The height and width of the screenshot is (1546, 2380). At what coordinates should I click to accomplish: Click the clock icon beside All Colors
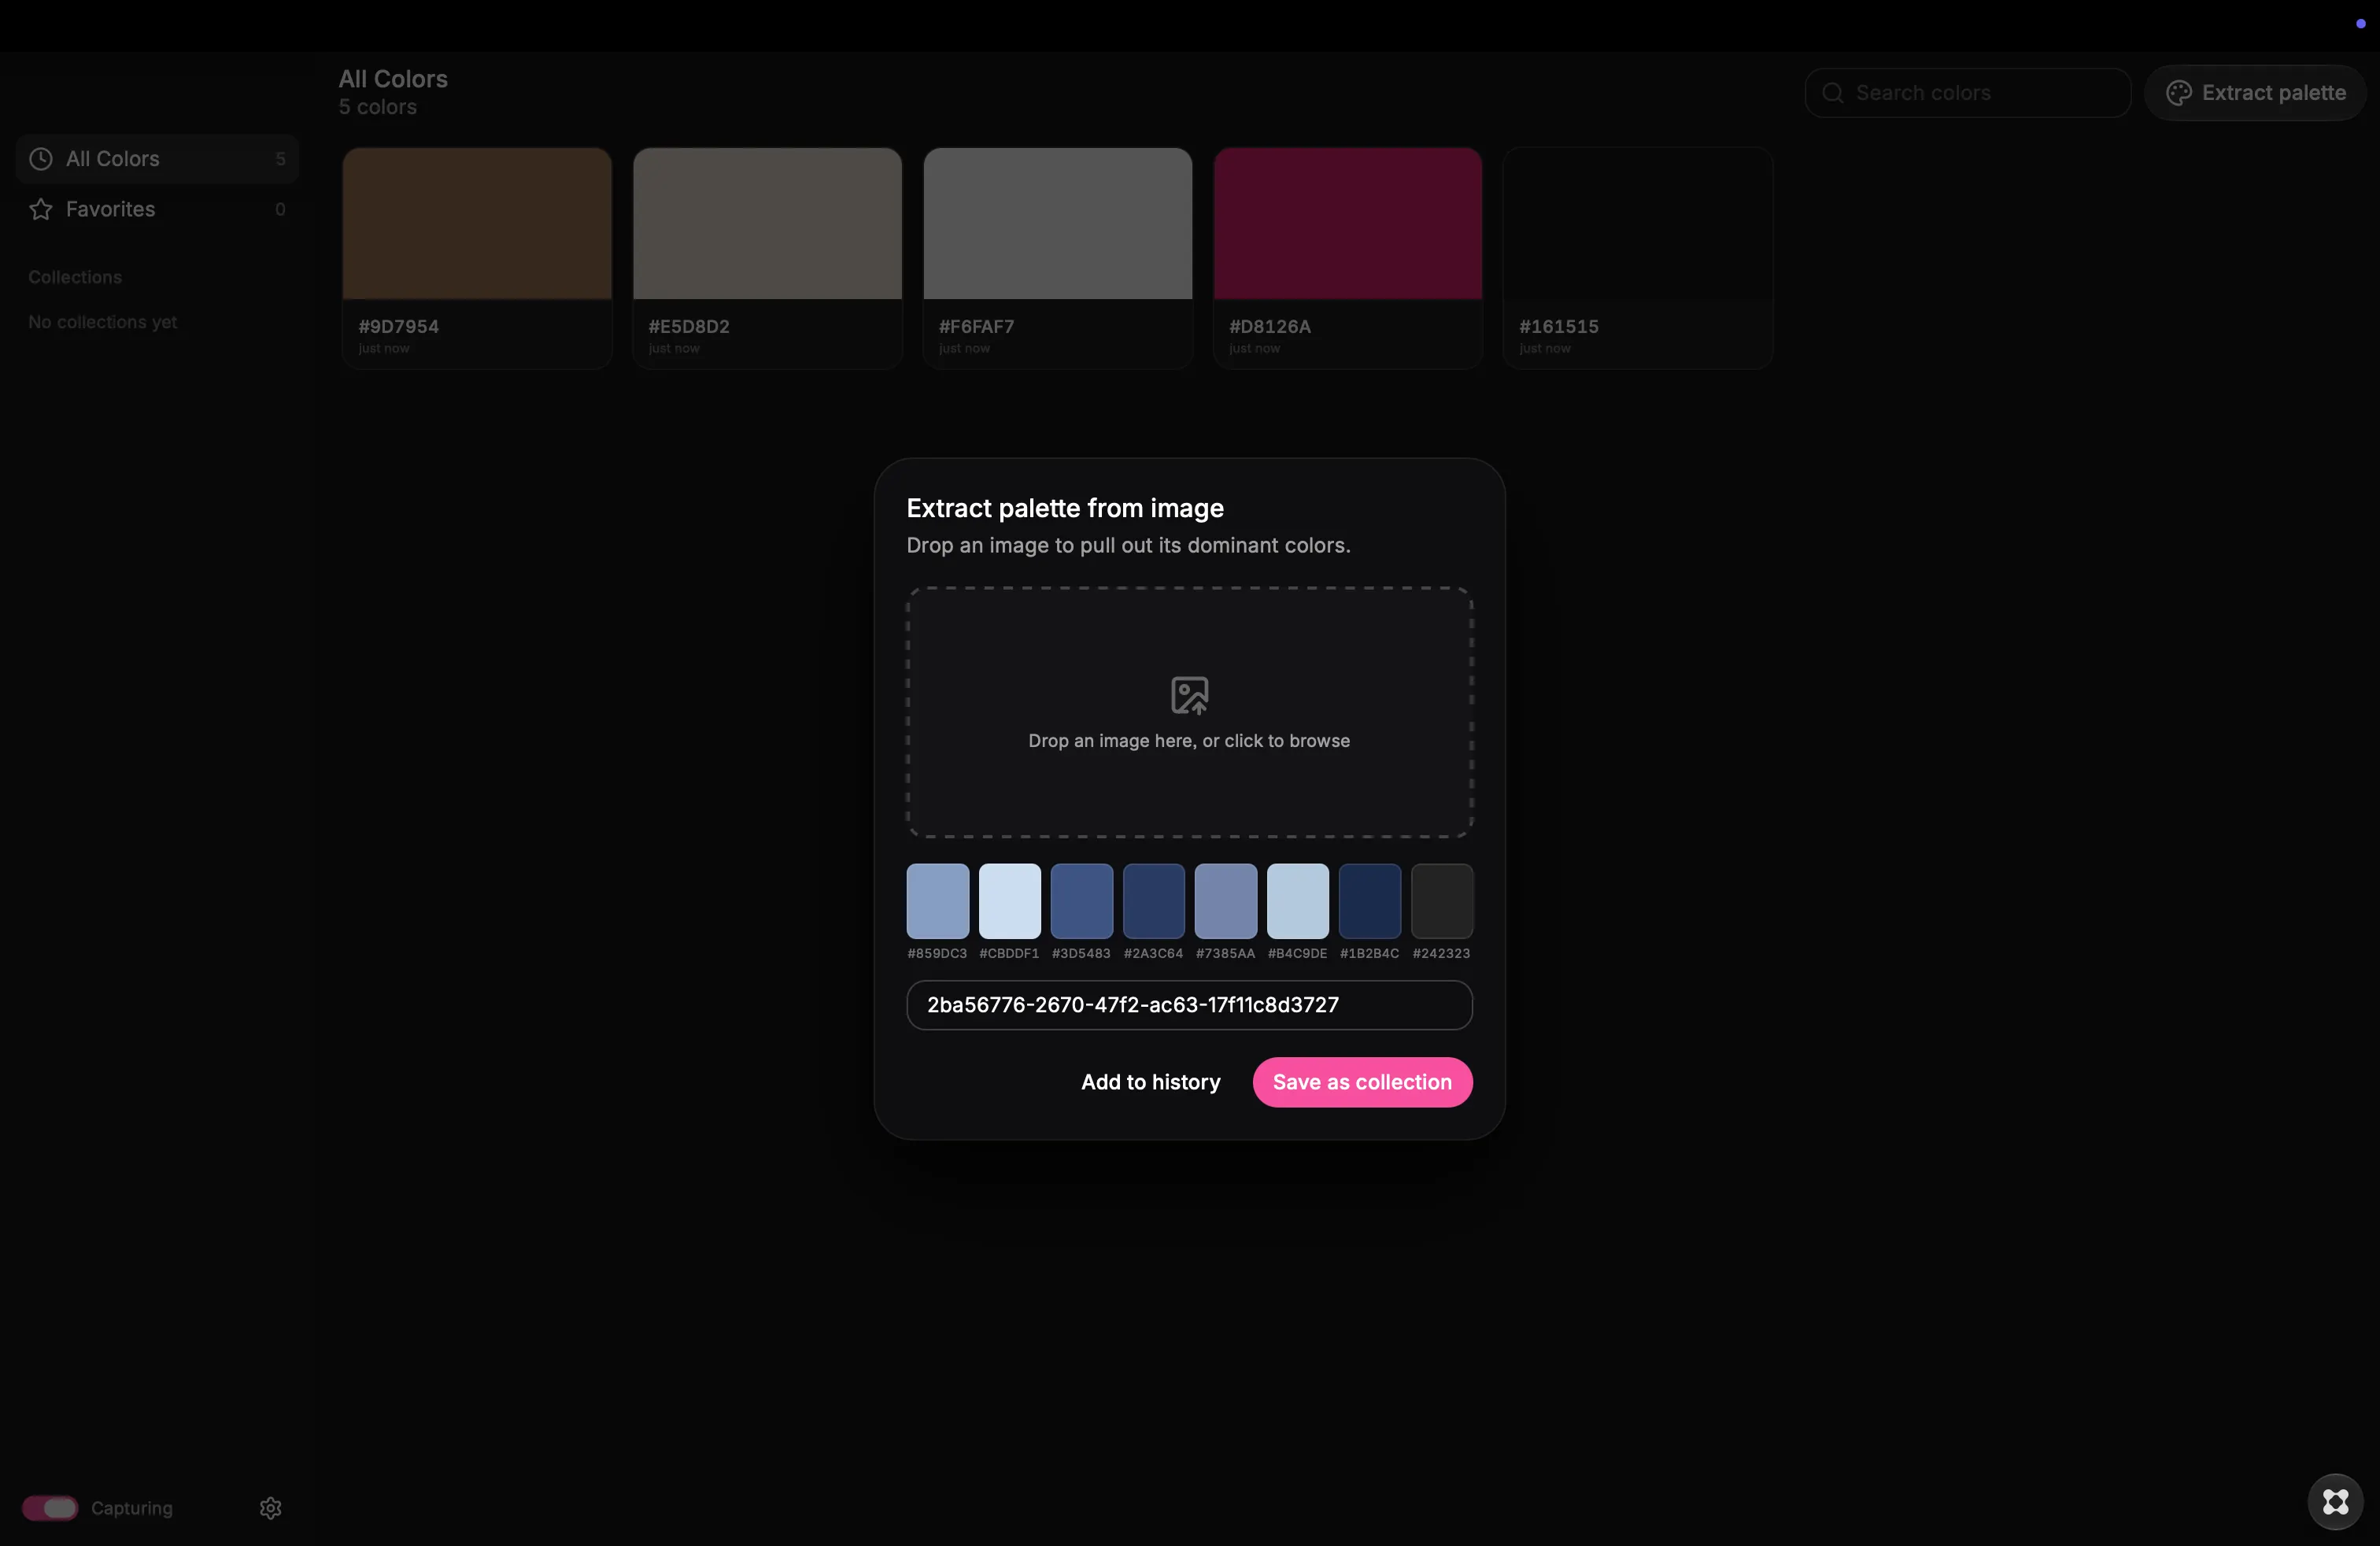[41, 159]
